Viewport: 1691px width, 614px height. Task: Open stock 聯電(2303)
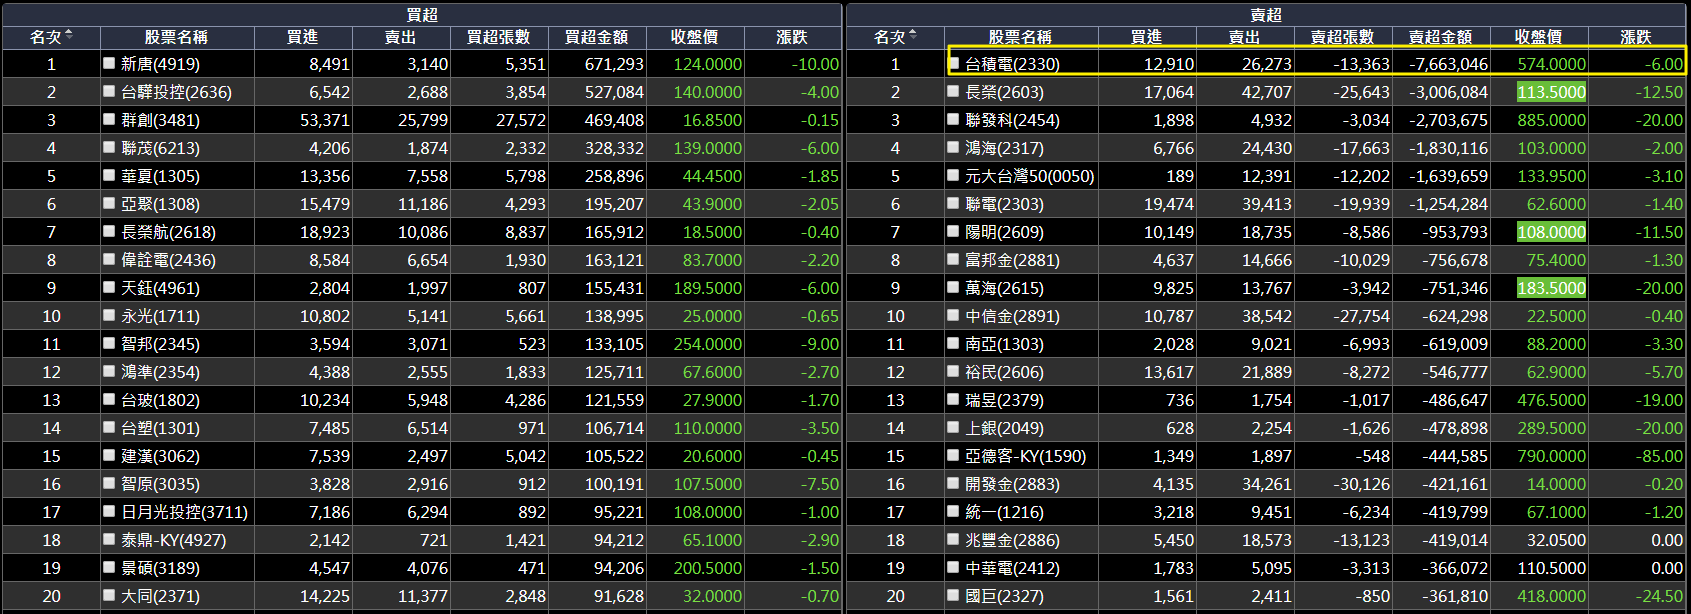point(1004,204)
